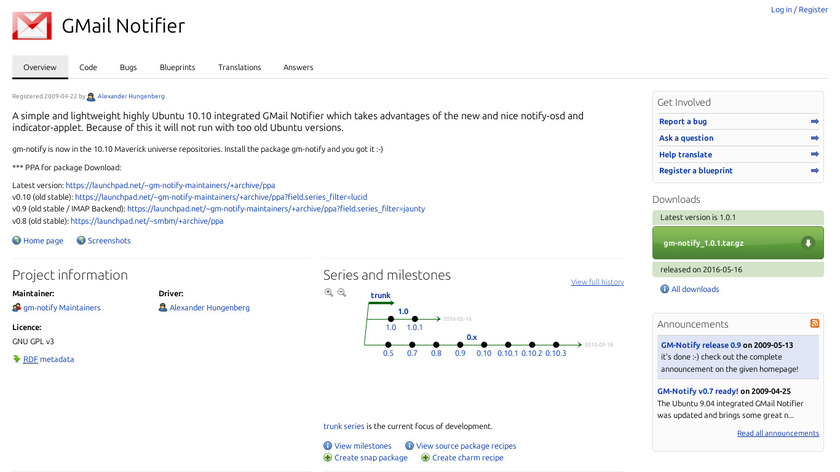Image resolution: width=840 pixels, height=472 pixels.
Task: Open the latest version PPA archive link
Action: [x=170, y=185]
